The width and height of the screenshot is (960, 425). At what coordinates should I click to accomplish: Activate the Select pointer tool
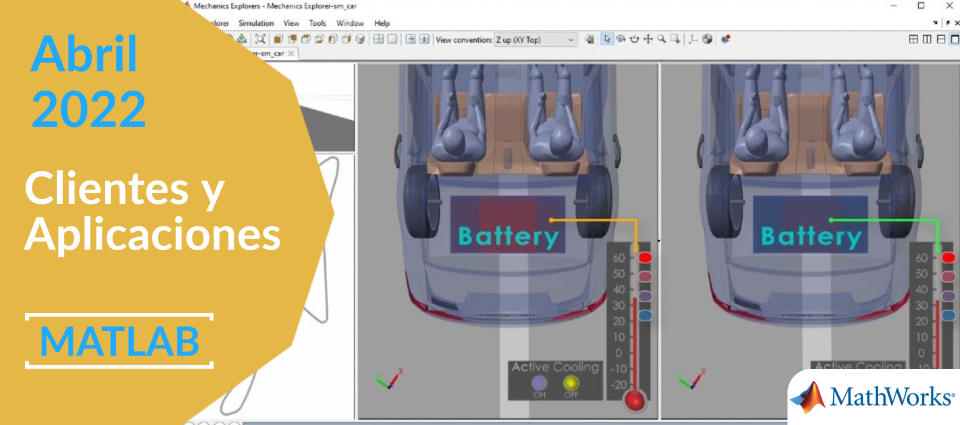tap(607, 39)
